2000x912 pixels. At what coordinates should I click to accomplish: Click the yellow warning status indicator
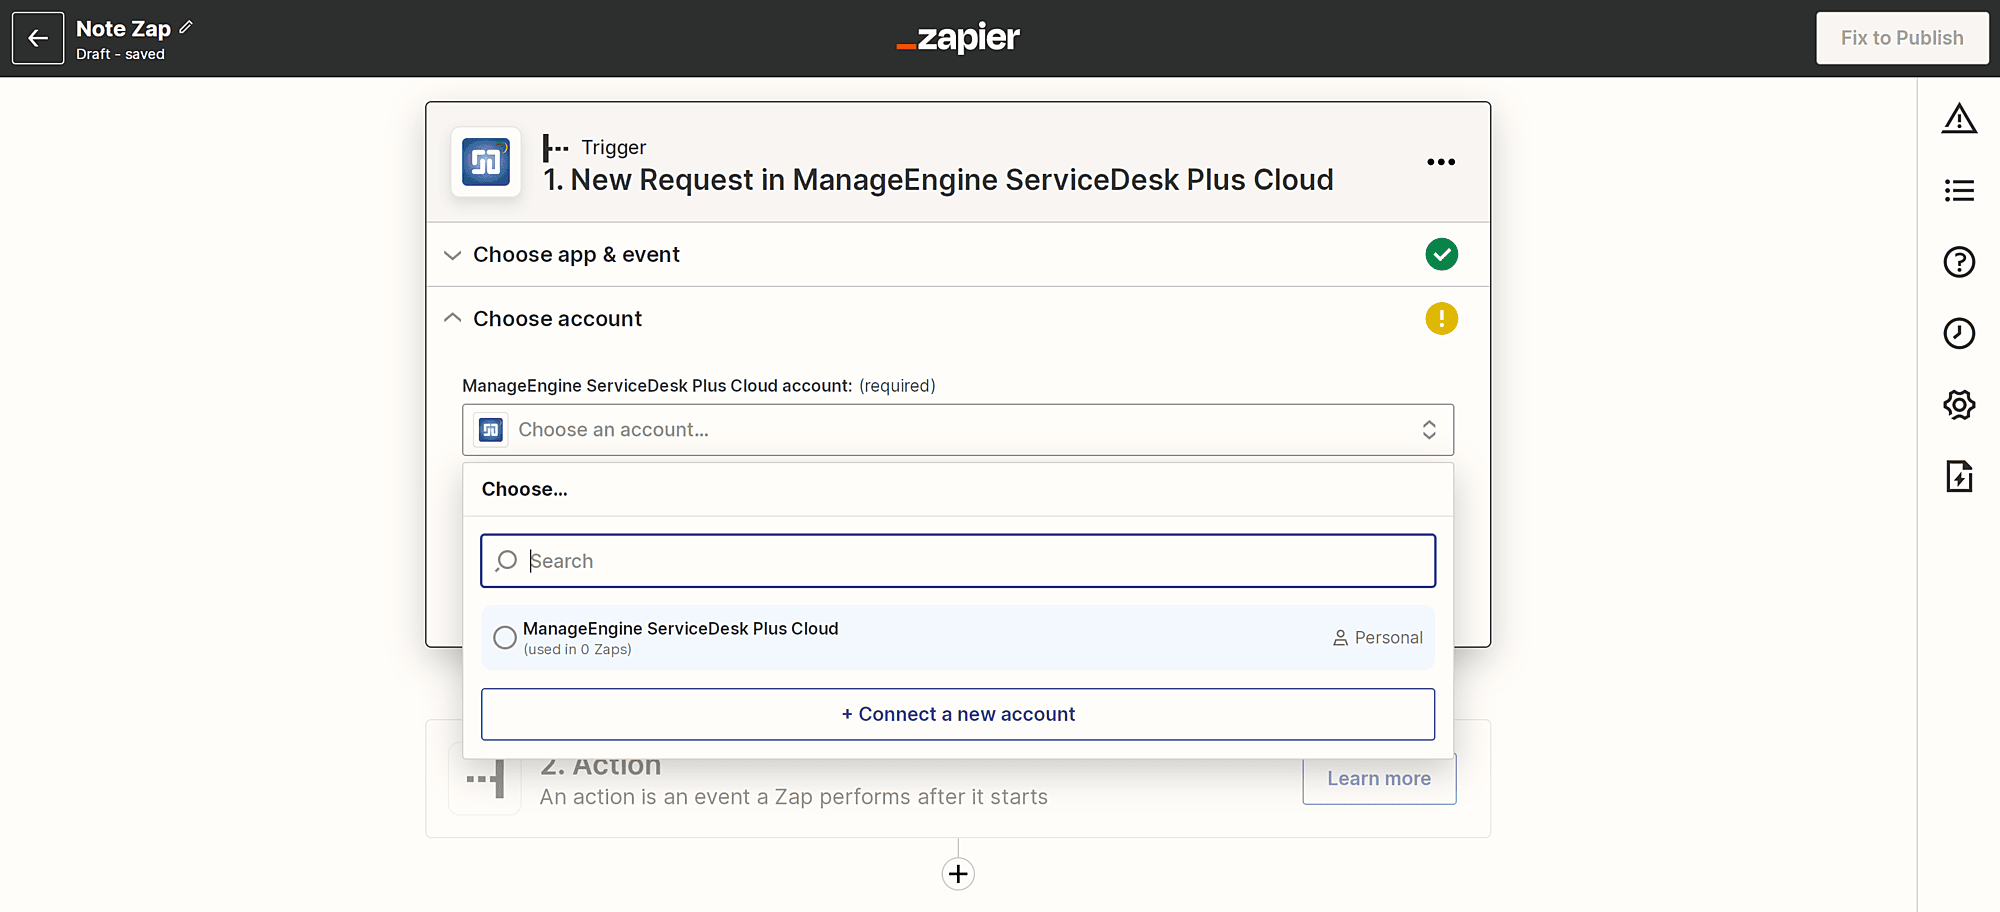(1440, 319)
